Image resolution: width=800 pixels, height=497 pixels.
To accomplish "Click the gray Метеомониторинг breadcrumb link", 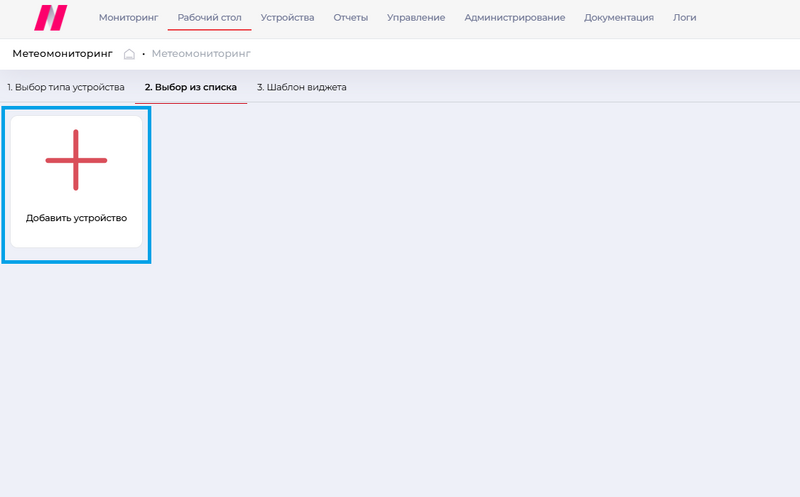I will coord(201,54).
